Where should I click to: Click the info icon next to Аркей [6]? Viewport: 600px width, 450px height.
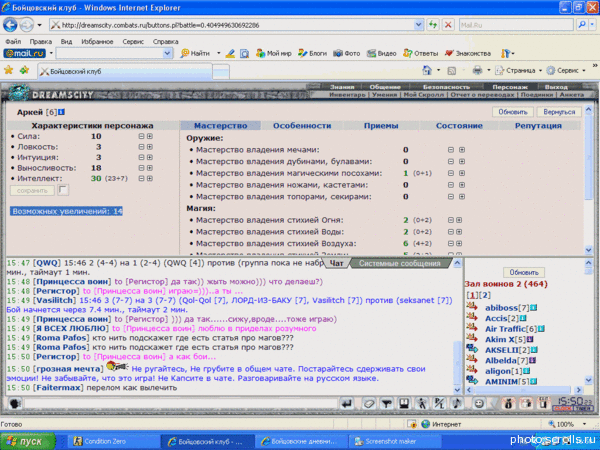(61, 112)
